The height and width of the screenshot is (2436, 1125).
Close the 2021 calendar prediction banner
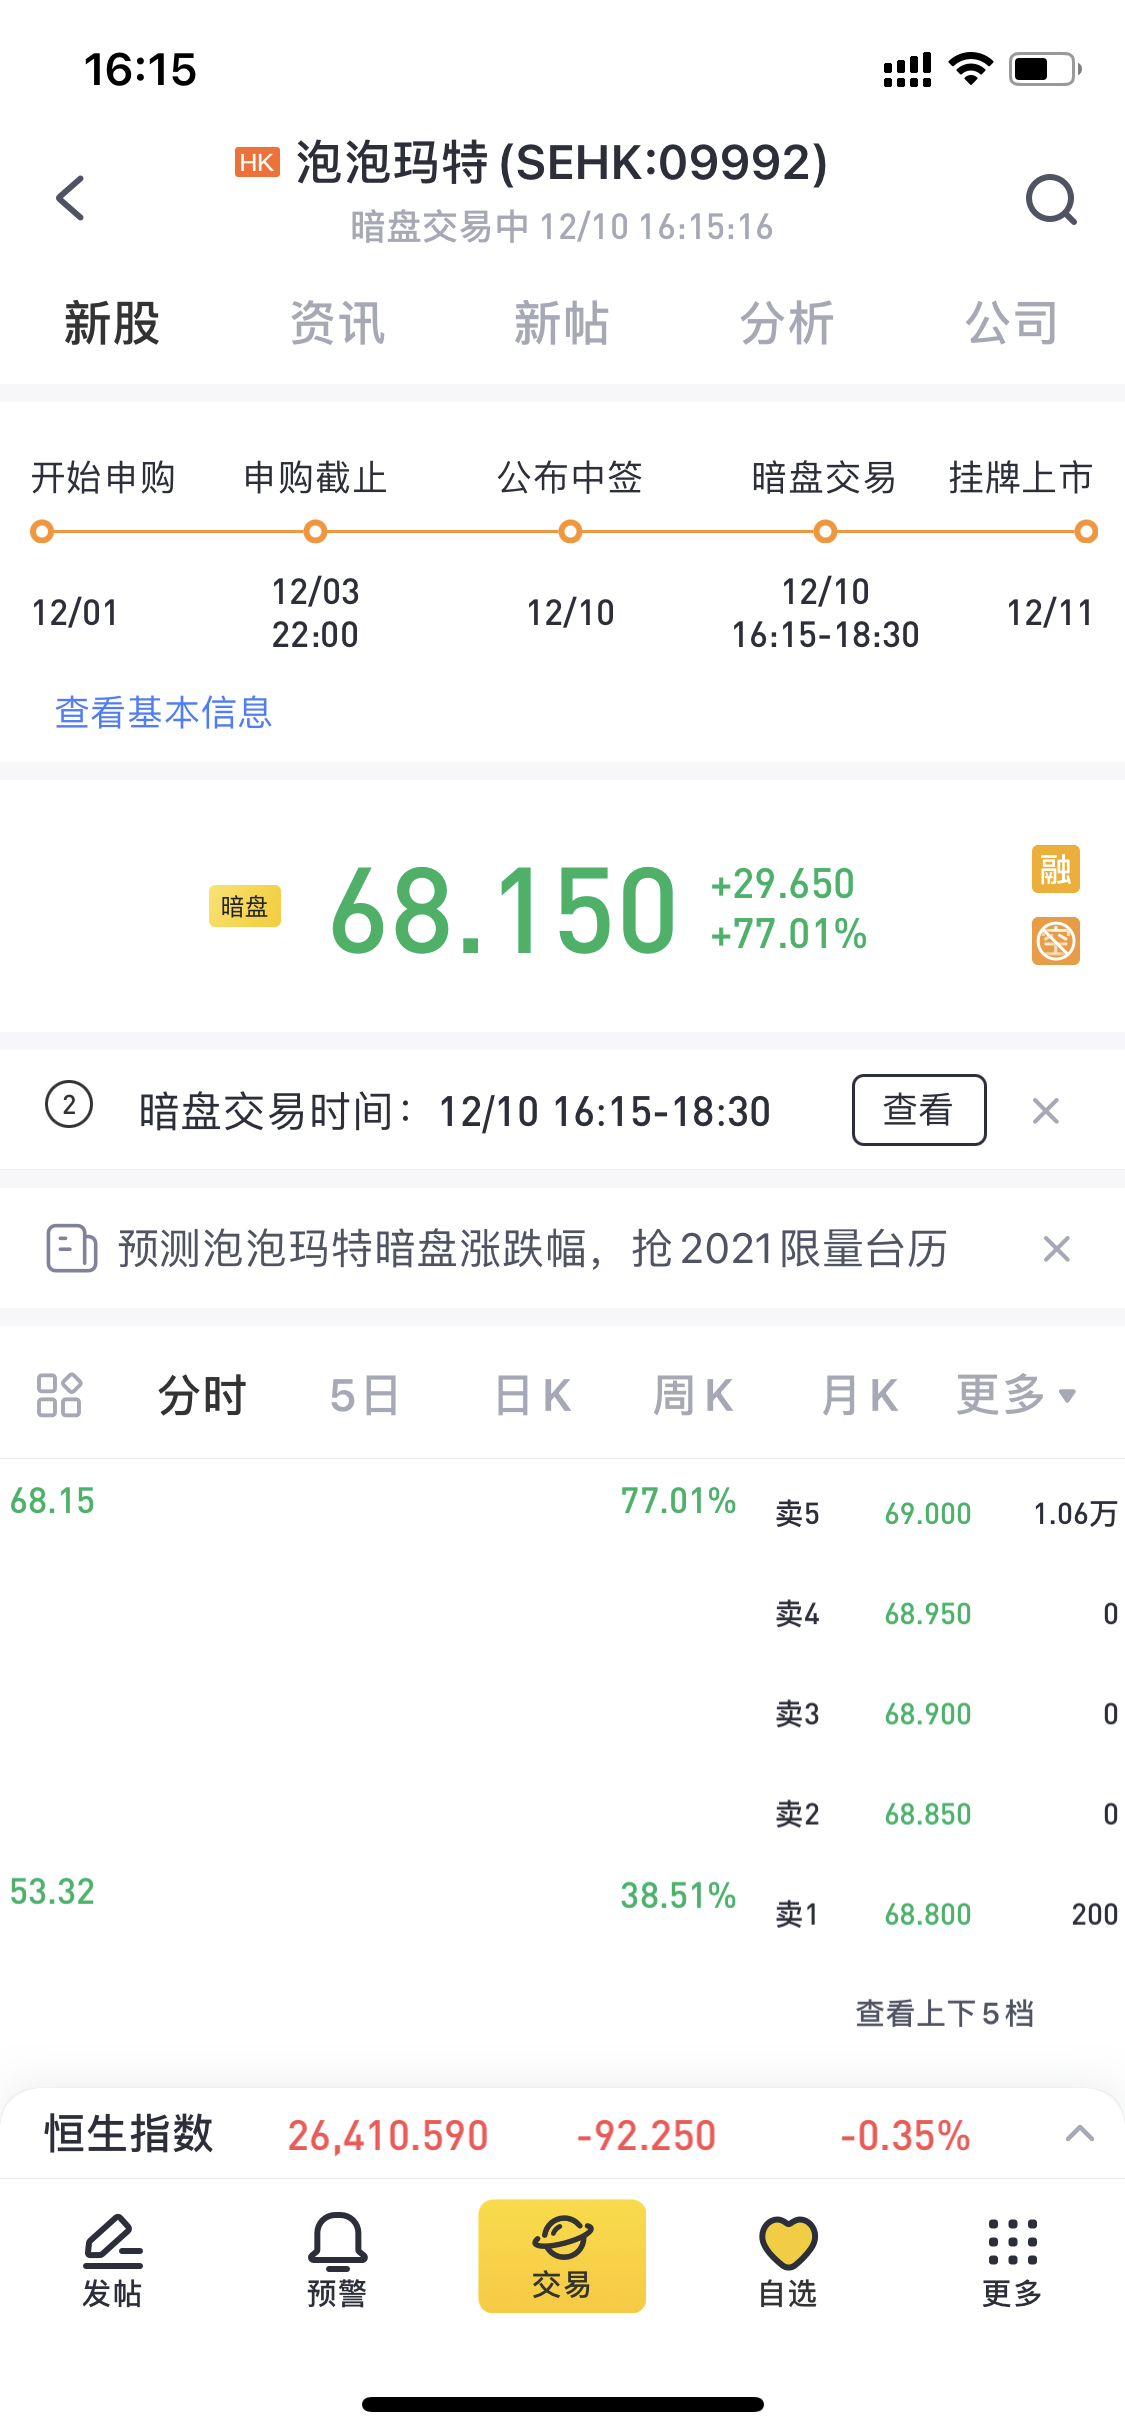pyautogui.click(x=1057, y=1249)
